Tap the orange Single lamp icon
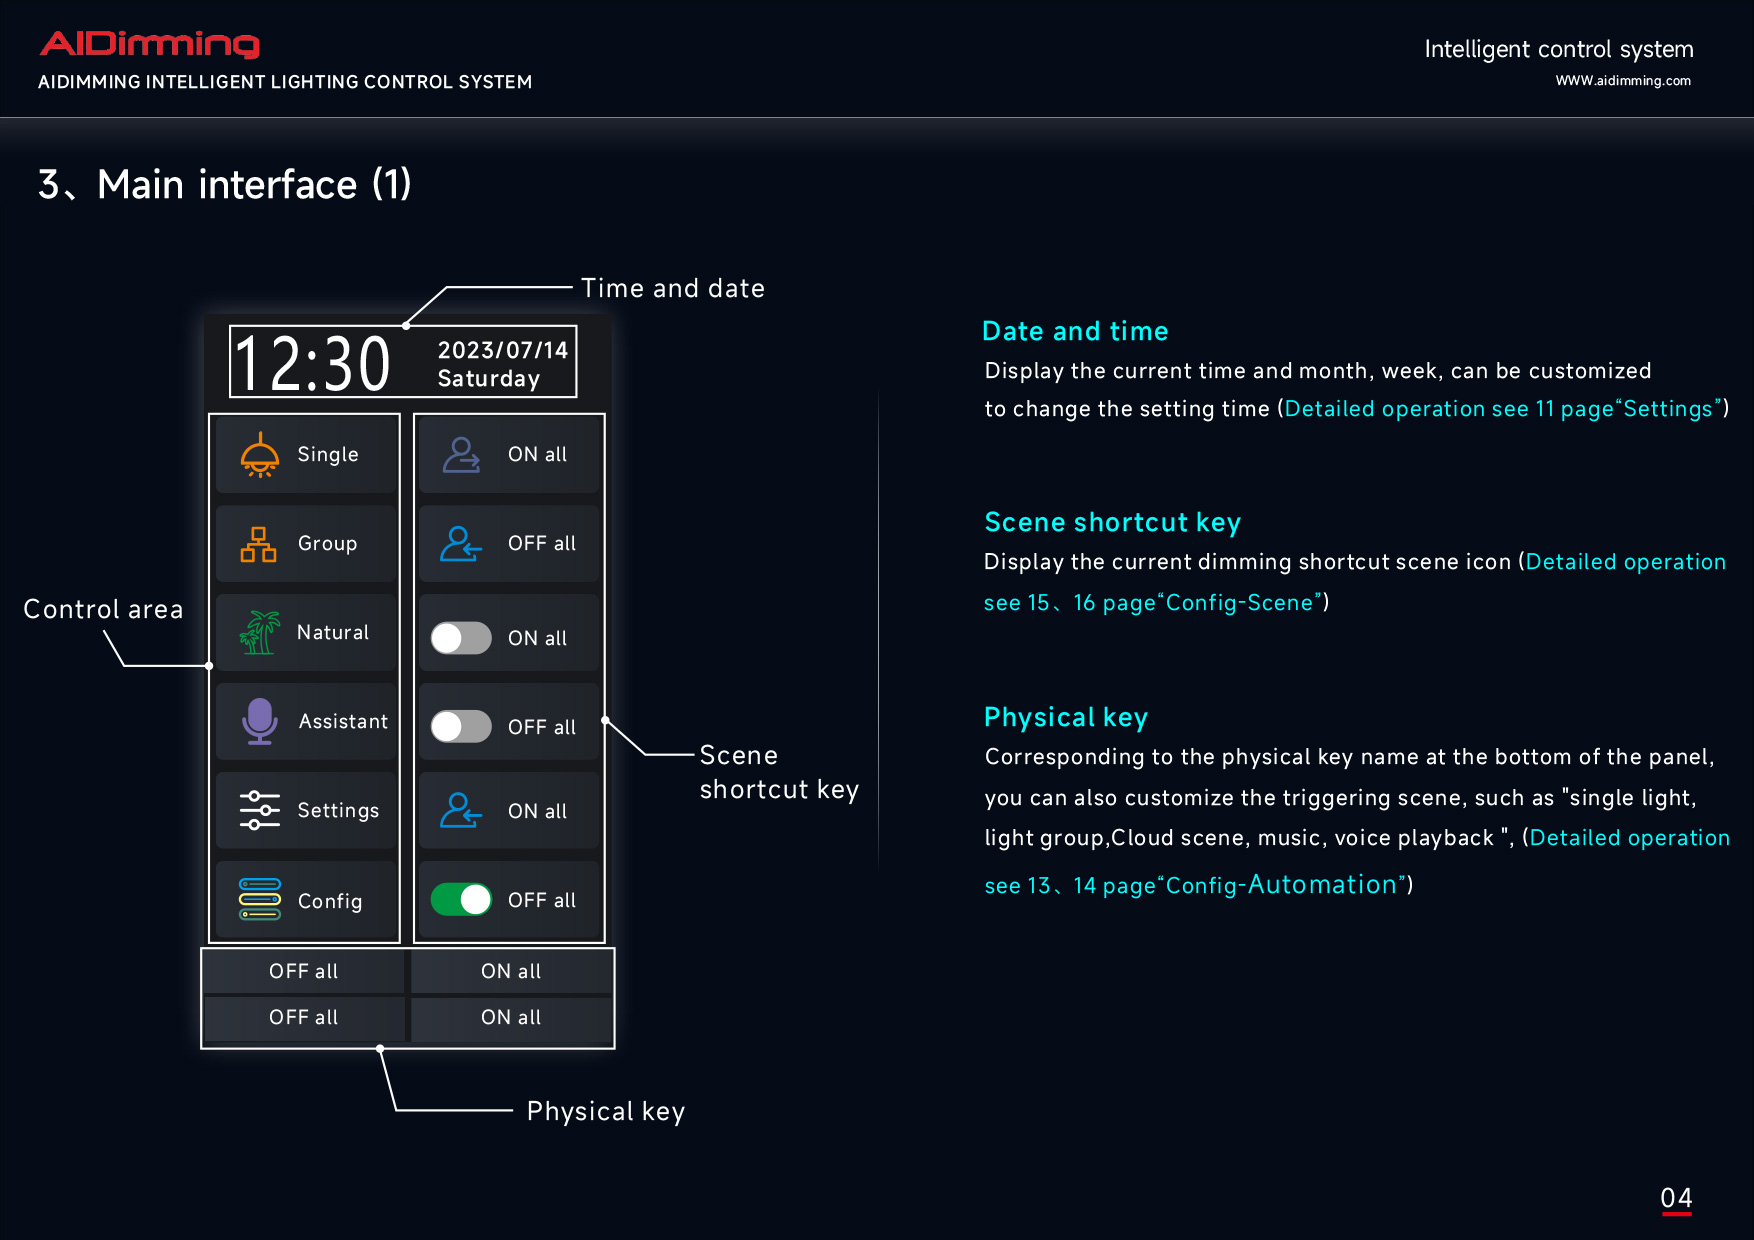 click(x=260, y=455)
